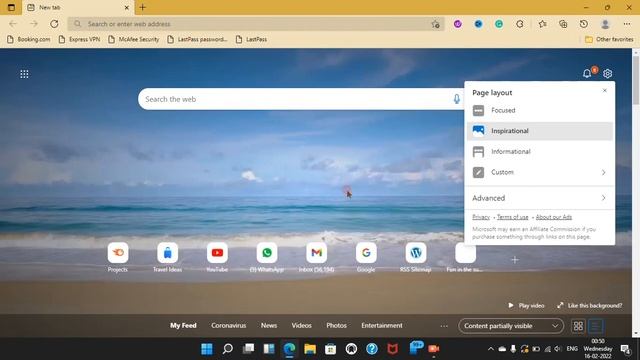Open Windows Start menu
Image resolution: width=640 pixels, height=360 pixels.
[x=207, y=349]
